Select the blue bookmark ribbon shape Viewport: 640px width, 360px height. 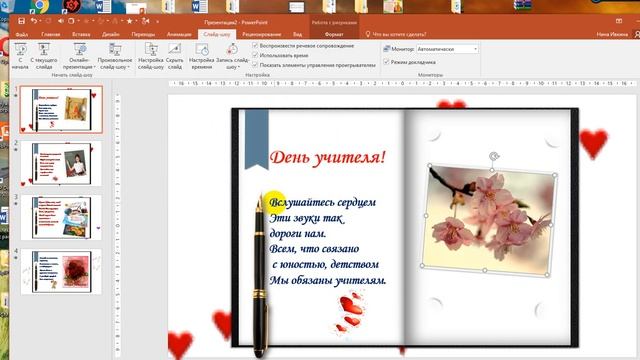[x=256, y=140]
